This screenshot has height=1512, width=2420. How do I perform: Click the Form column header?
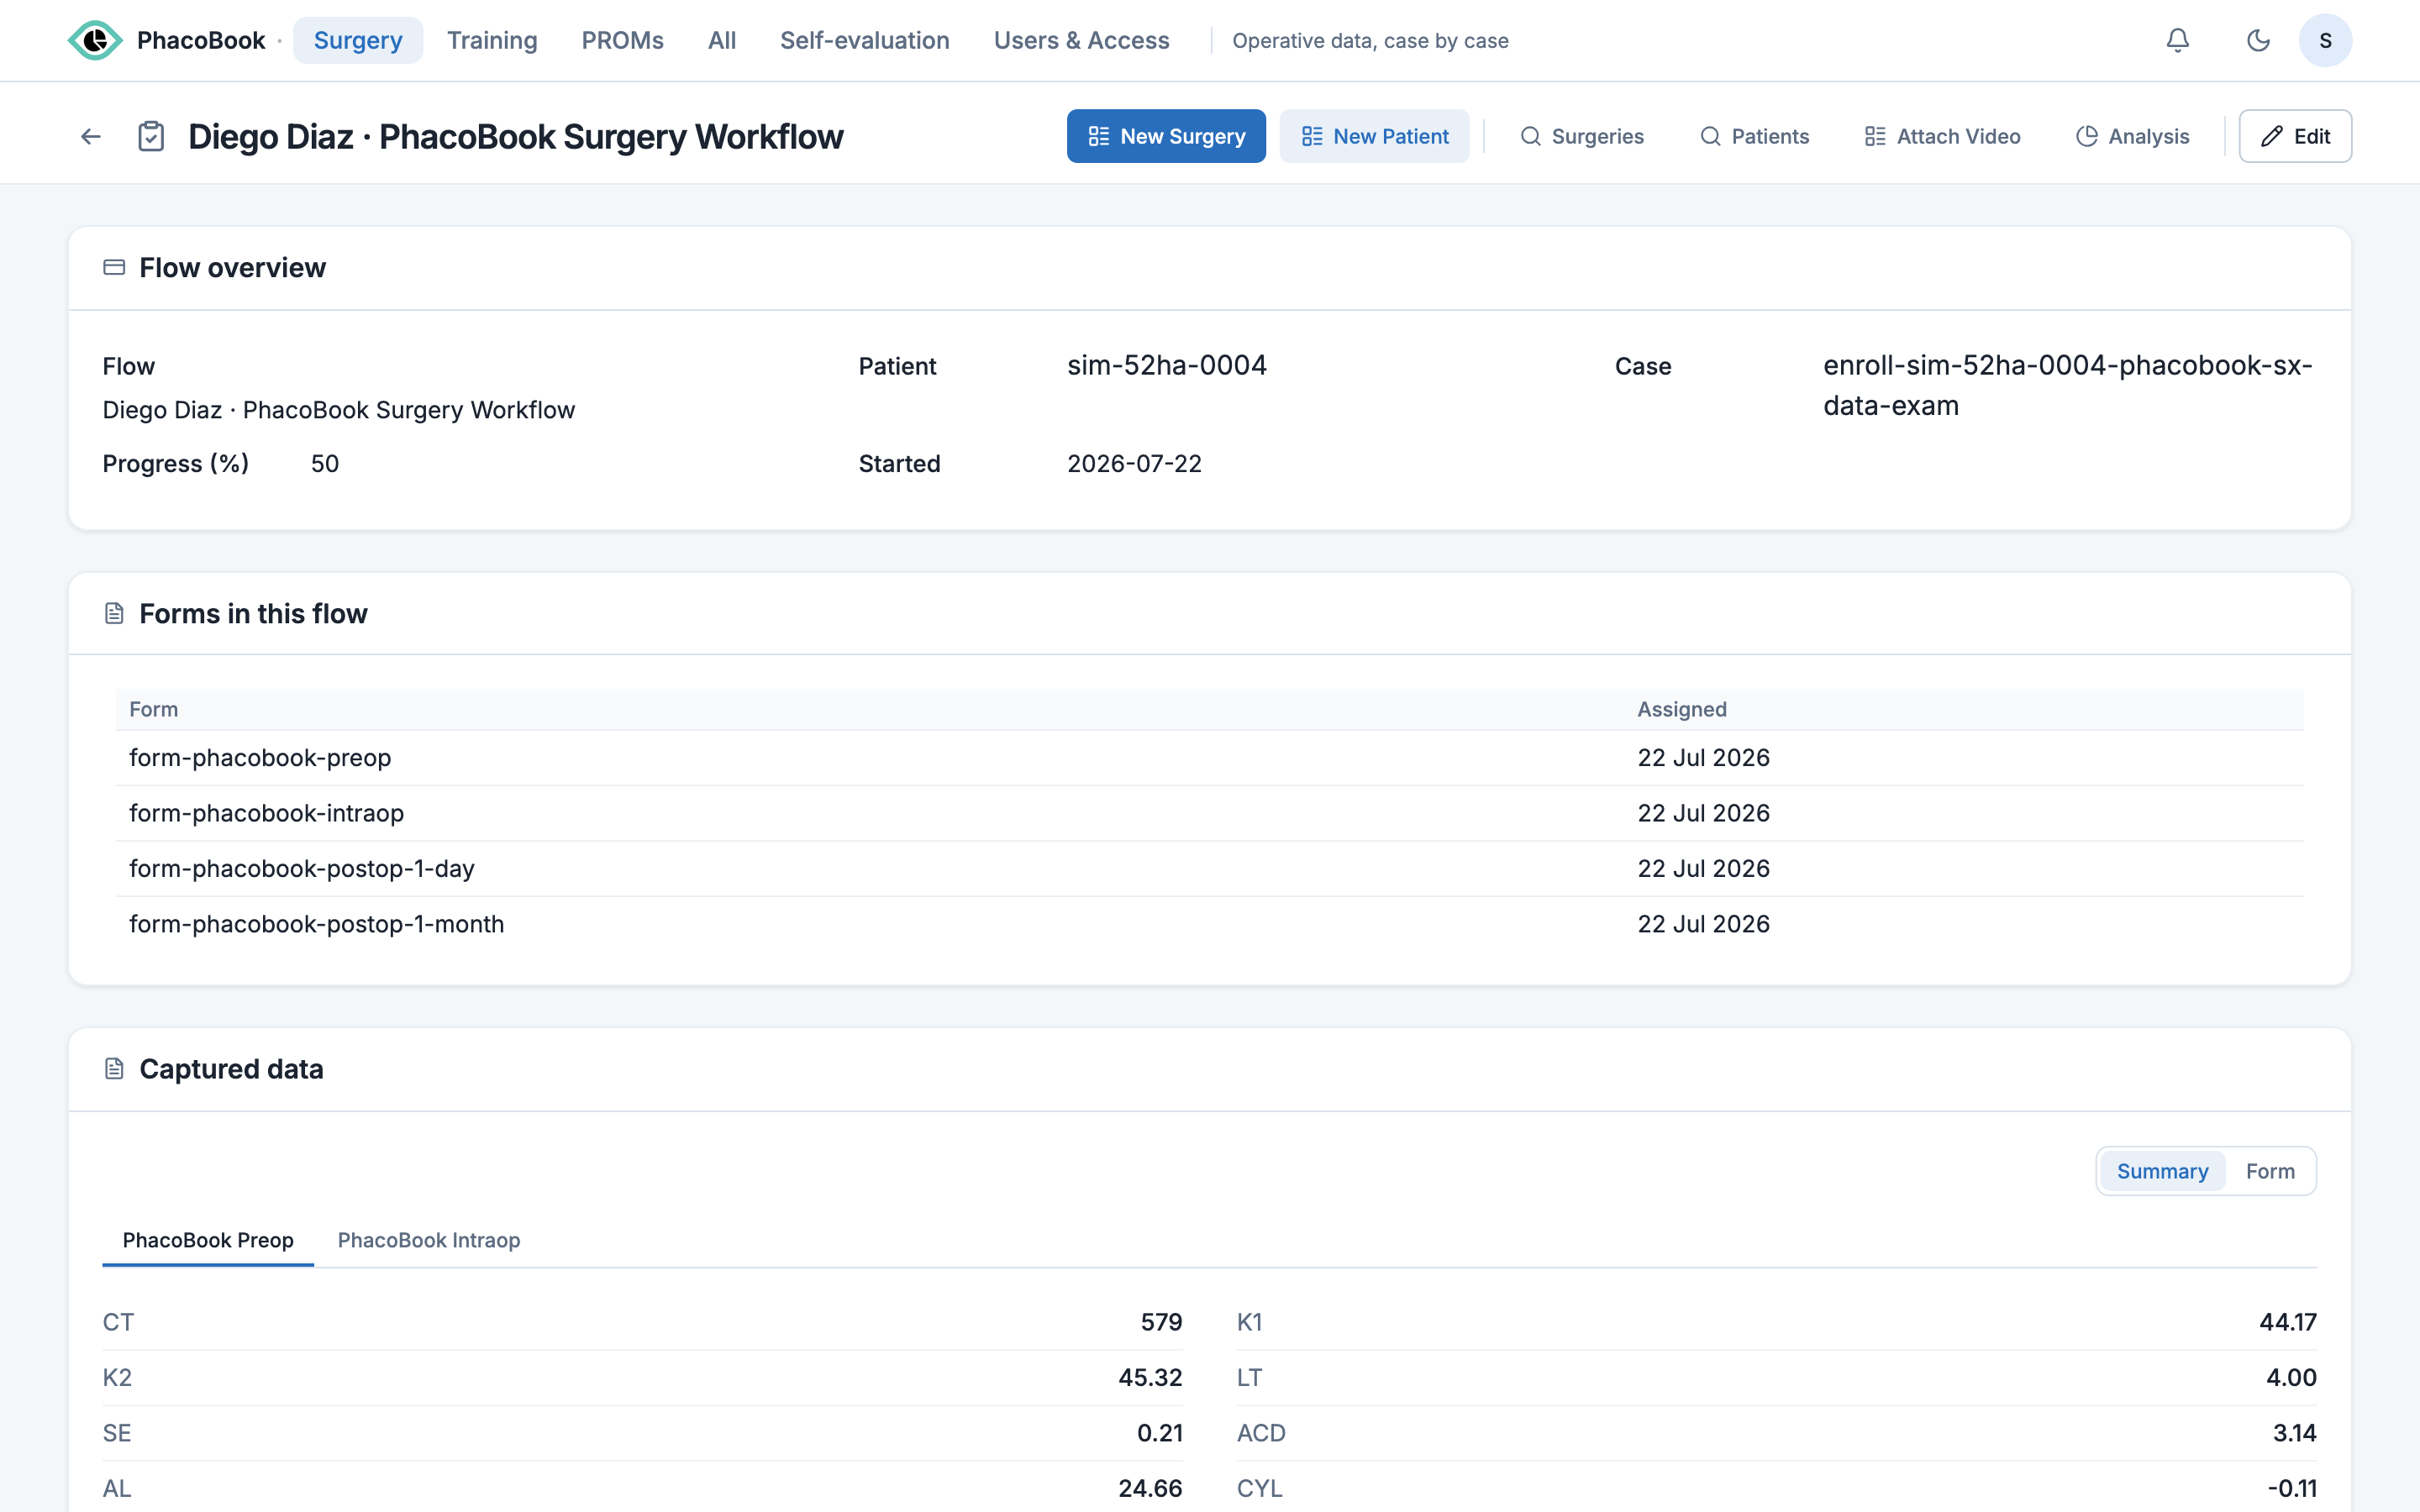(x=154, y=709)
